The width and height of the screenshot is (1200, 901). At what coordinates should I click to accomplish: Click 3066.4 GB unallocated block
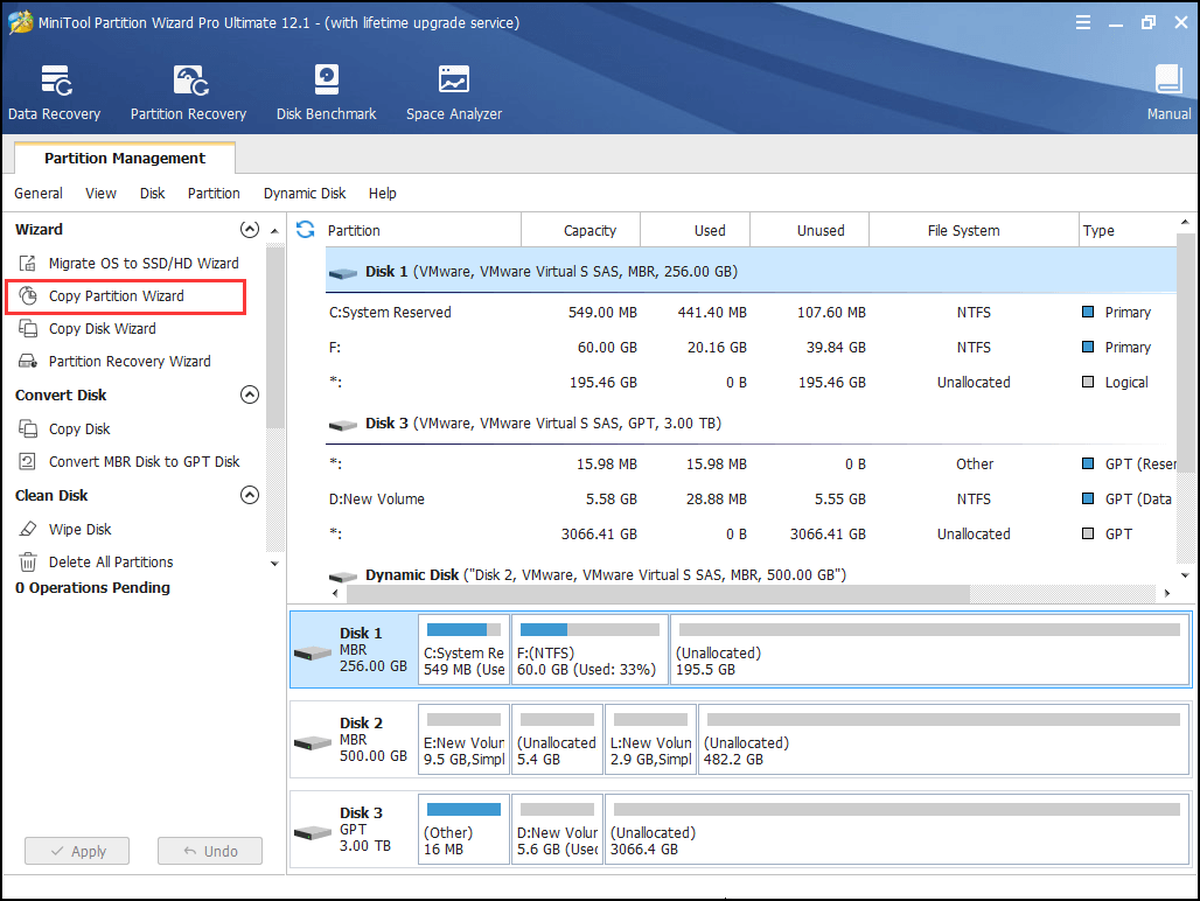coord(897,829)
